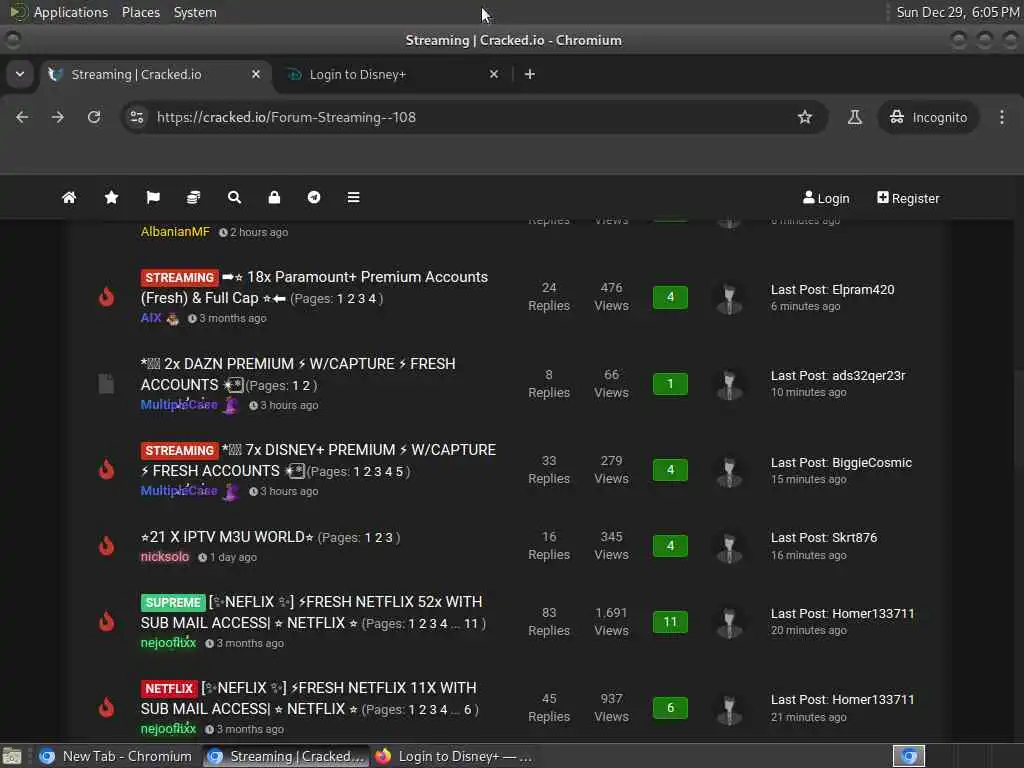Click the SUPREME tag on Netflix 52x thread
Screen dimensions: 1024x768
pos(172,602)
